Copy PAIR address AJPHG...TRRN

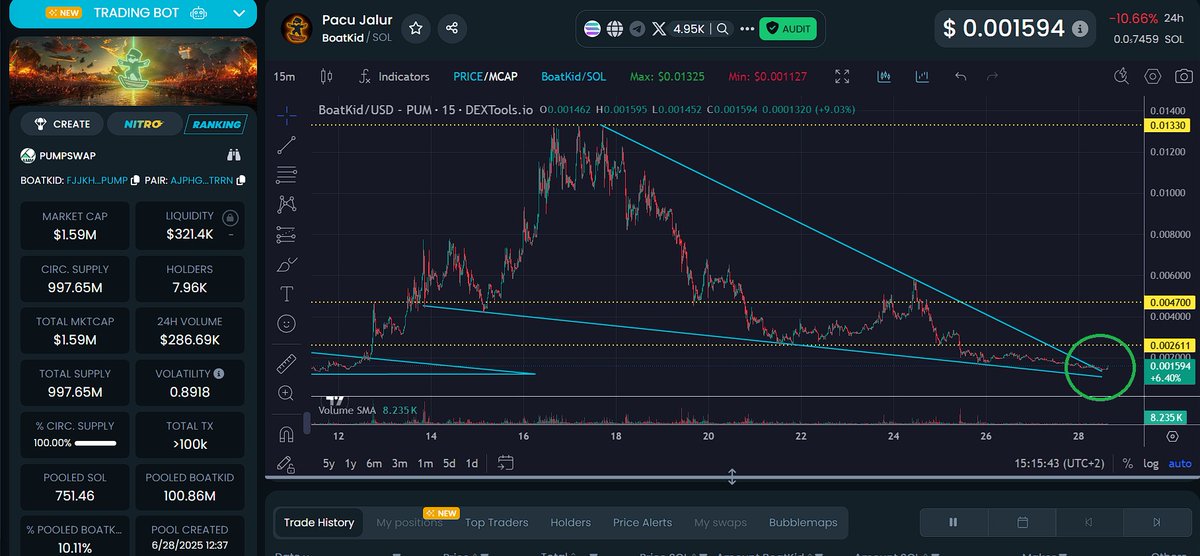241,180
